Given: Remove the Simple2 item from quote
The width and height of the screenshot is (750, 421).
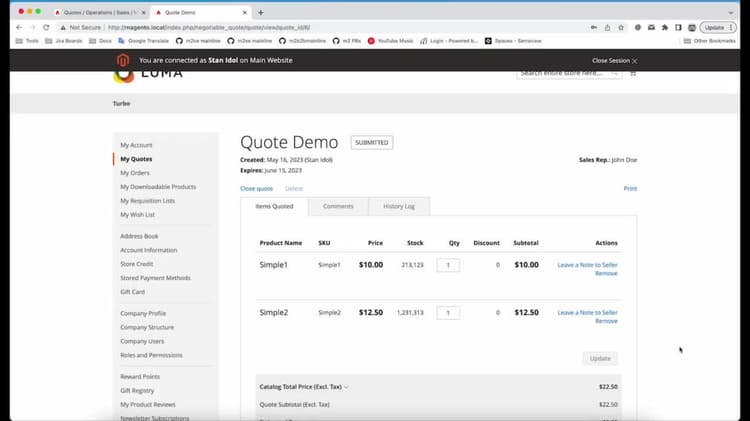Looking at the screenshot, I should tap(607, 321).
